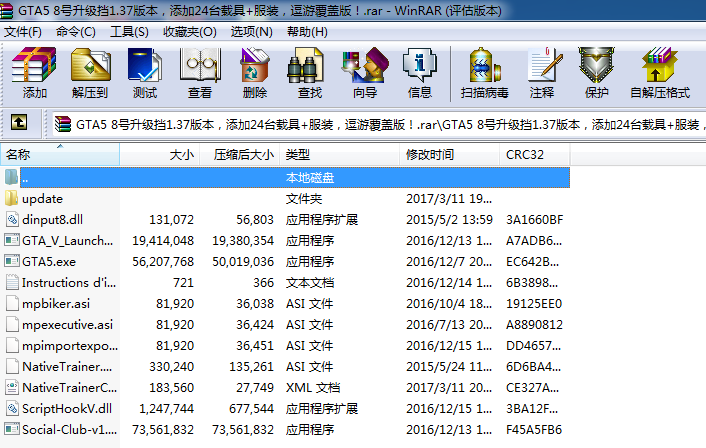Sort by 大小 column header

(x=160, y=154)
